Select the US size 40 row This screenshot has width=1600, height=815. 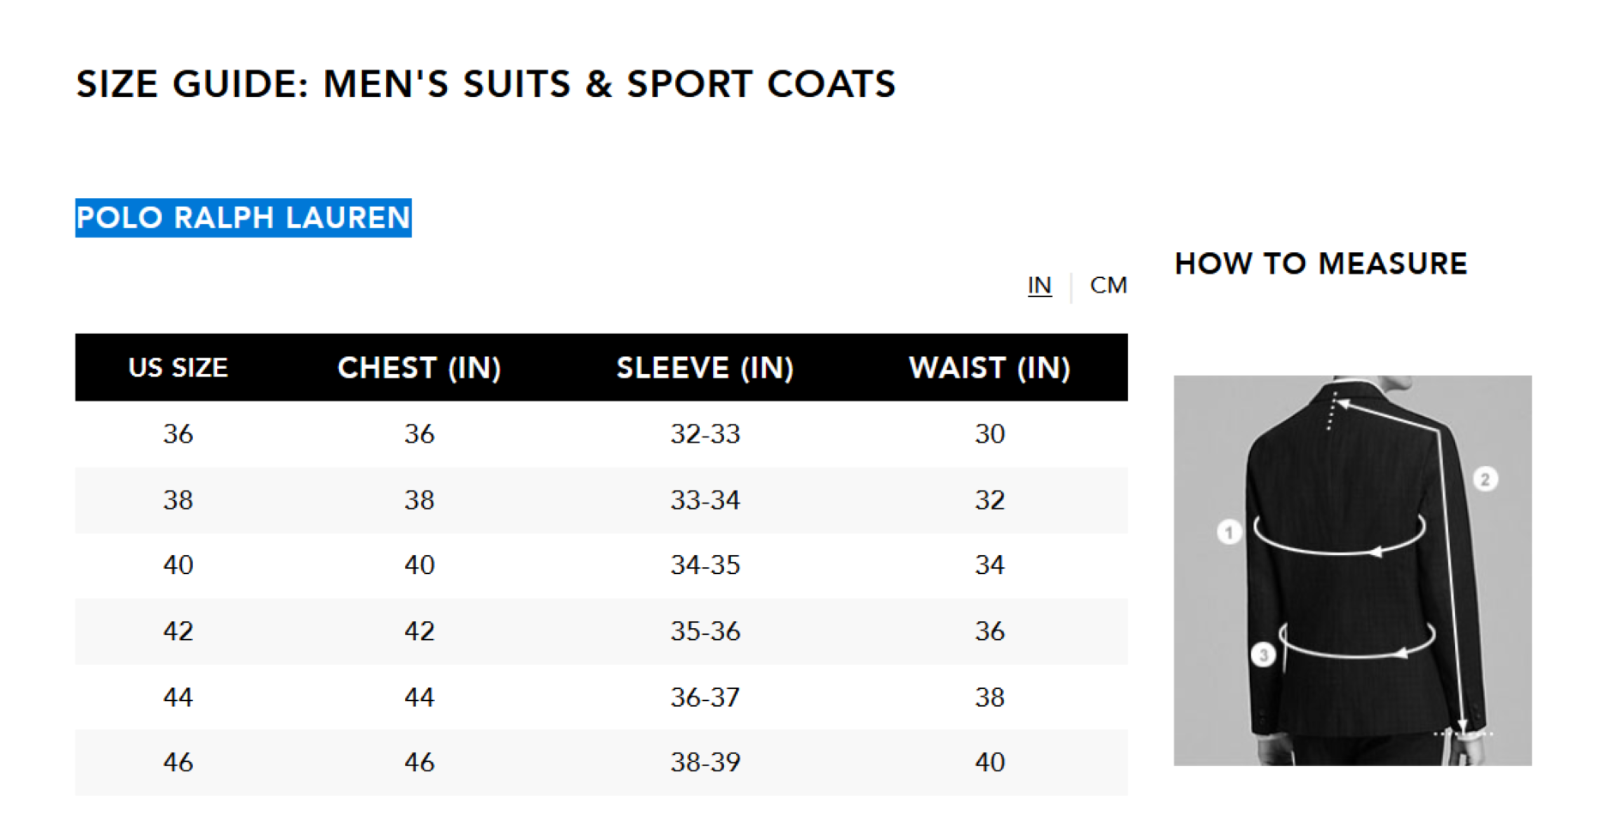pyautogui.click(x=601, y=565)
